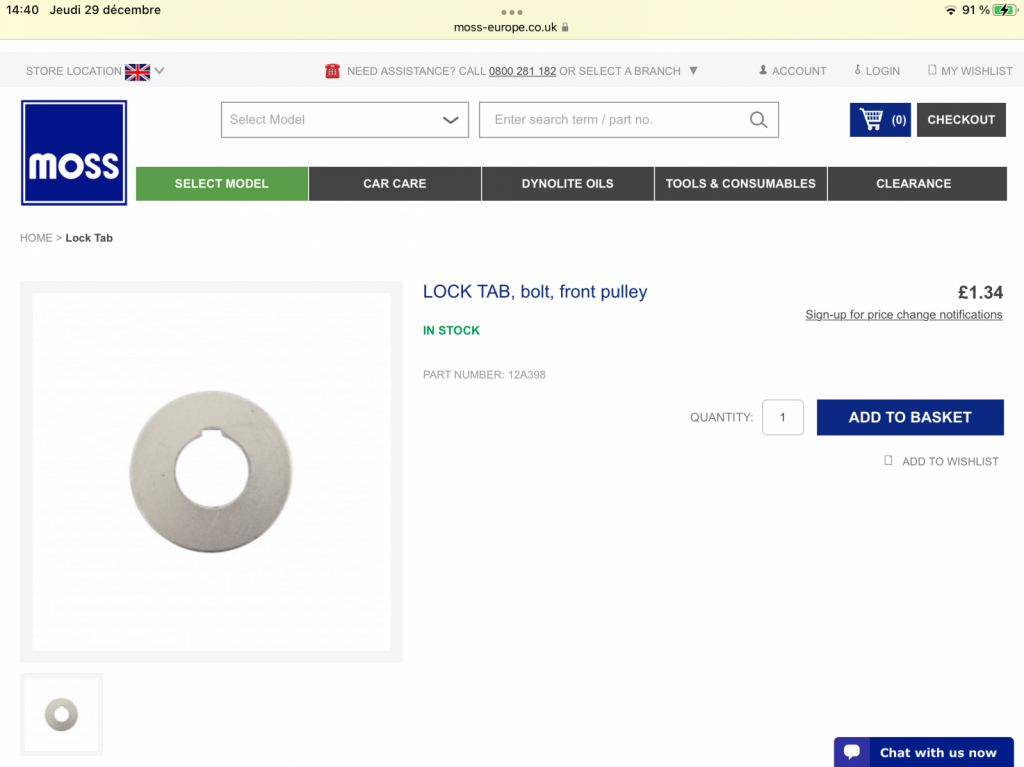
Task: Expand the store location chevron
Action: (x=159, y=71)
